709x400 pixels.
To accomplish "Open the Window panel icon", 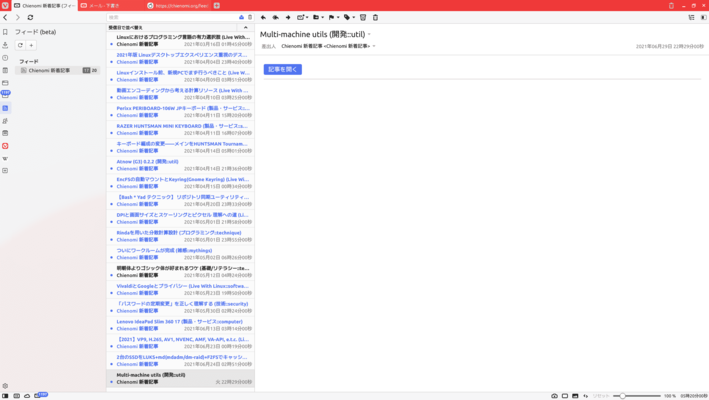I will click(x=5, y=83).
